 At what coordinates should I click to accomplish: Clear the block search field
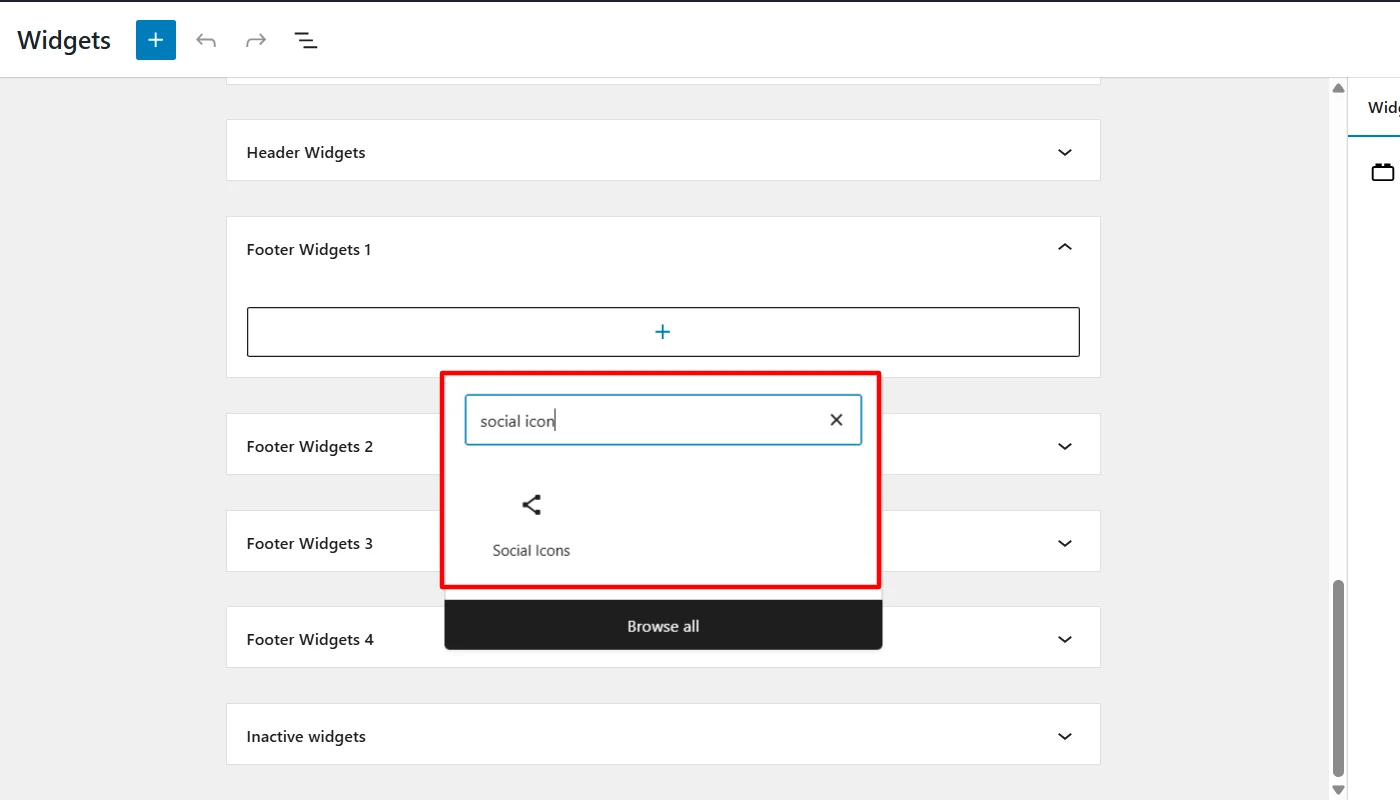[836, 420]
